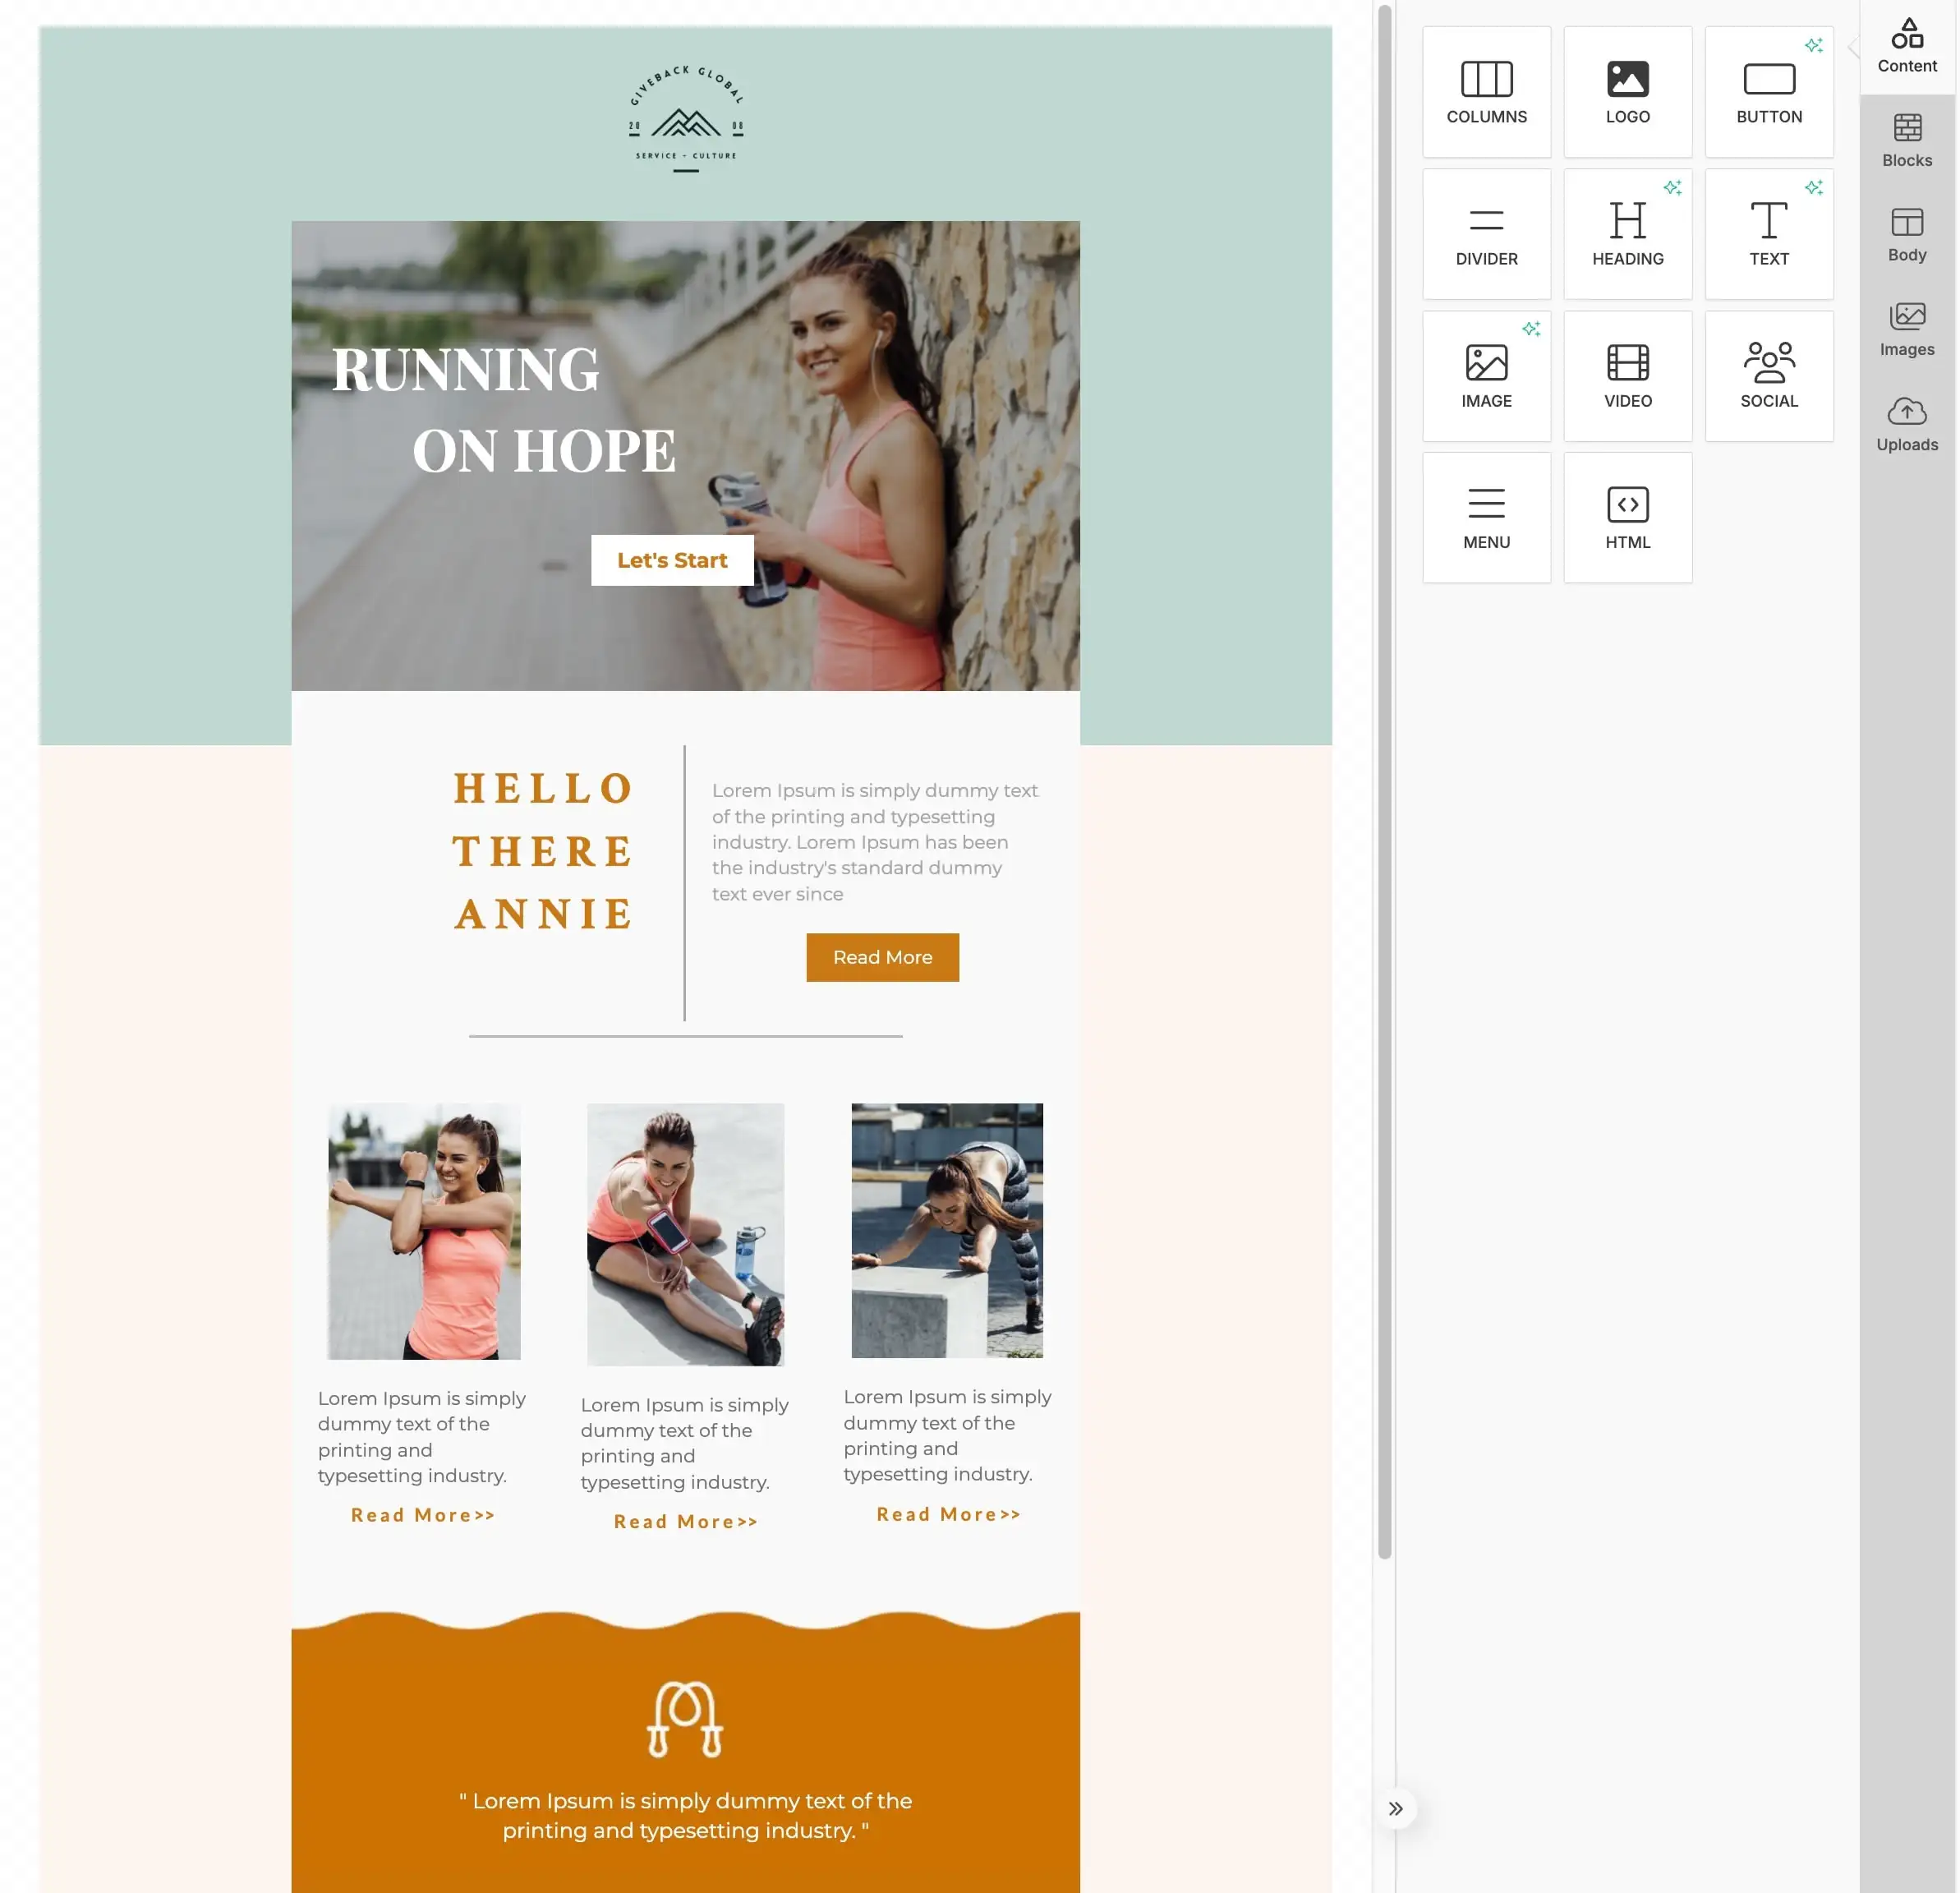Open the Uploads tab
This screenshot has width=1960, height=1893.
(x=1906, y=425)
